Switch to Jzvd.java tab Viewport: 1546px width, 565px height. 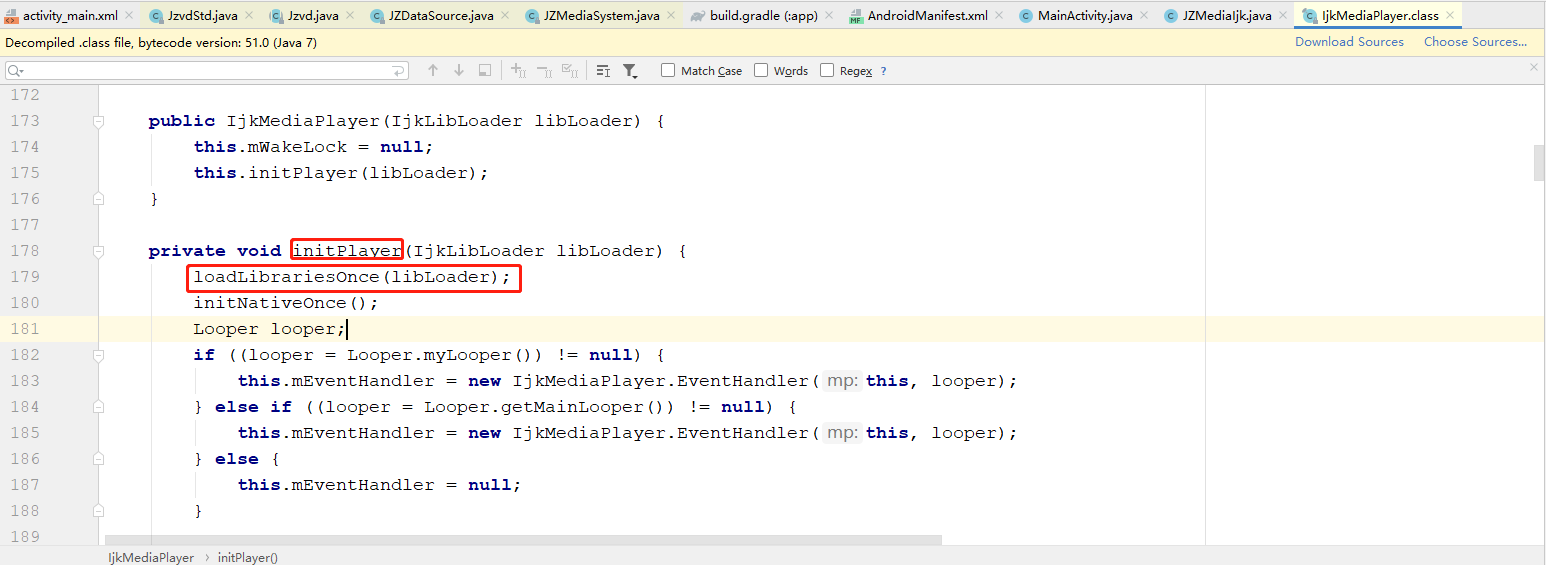pyautogui.click(x=313, y=16)
